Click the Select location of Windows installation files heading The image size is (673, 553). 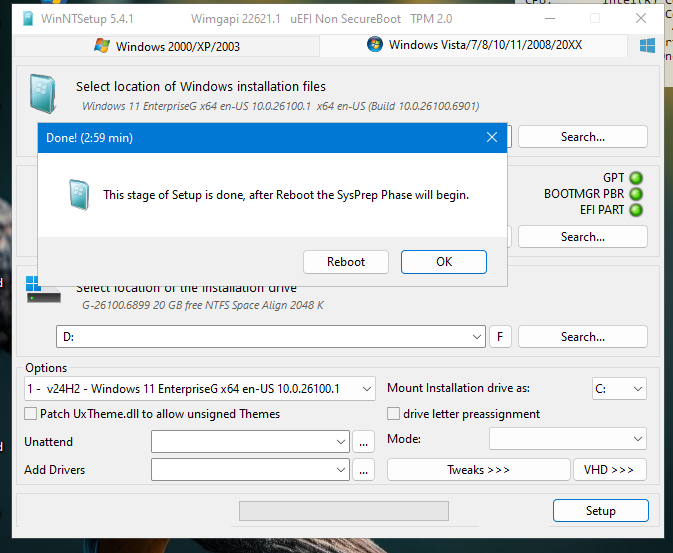(x=201, y=87)
